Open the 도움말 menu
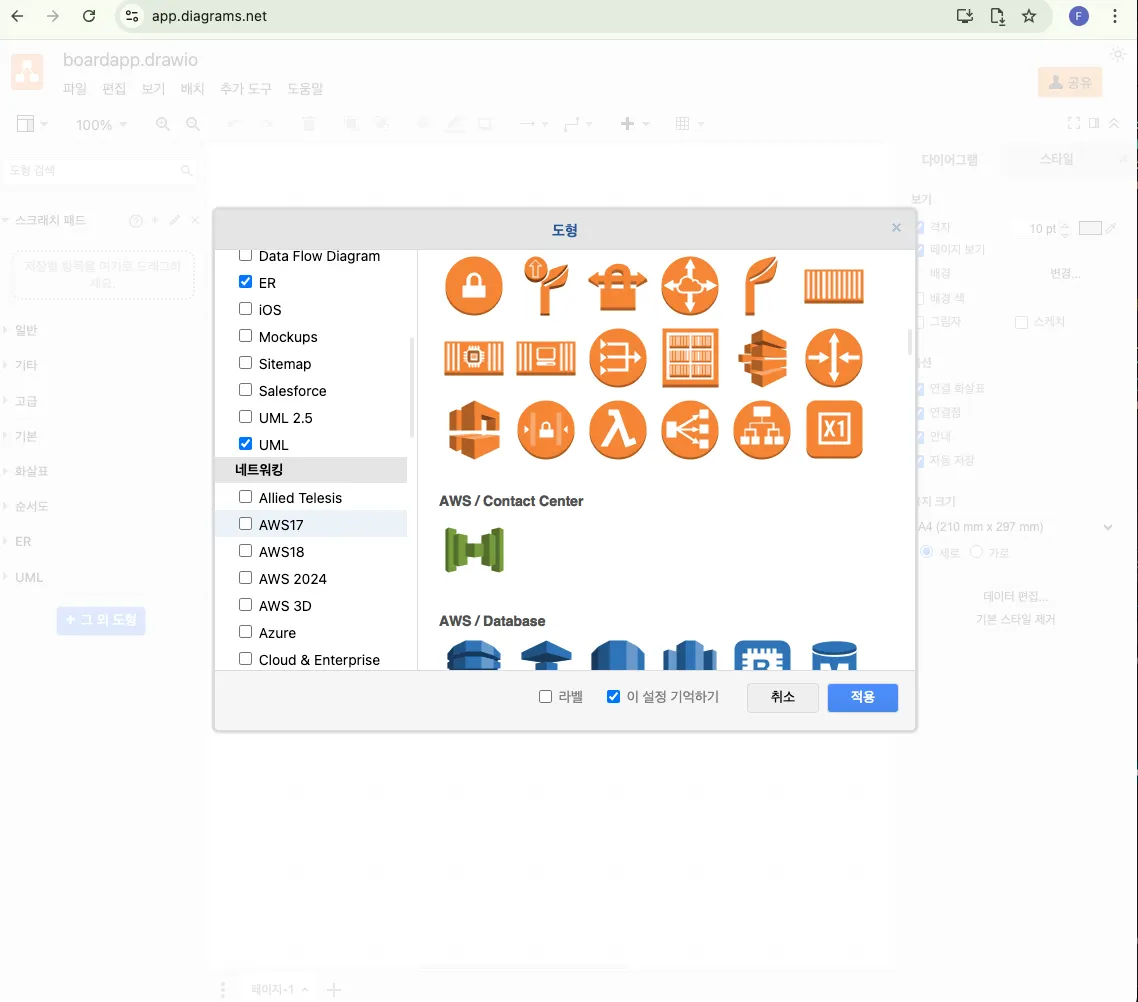Image resolution: width=1138 pixels, height=1002 pixels. click(305, 89)
